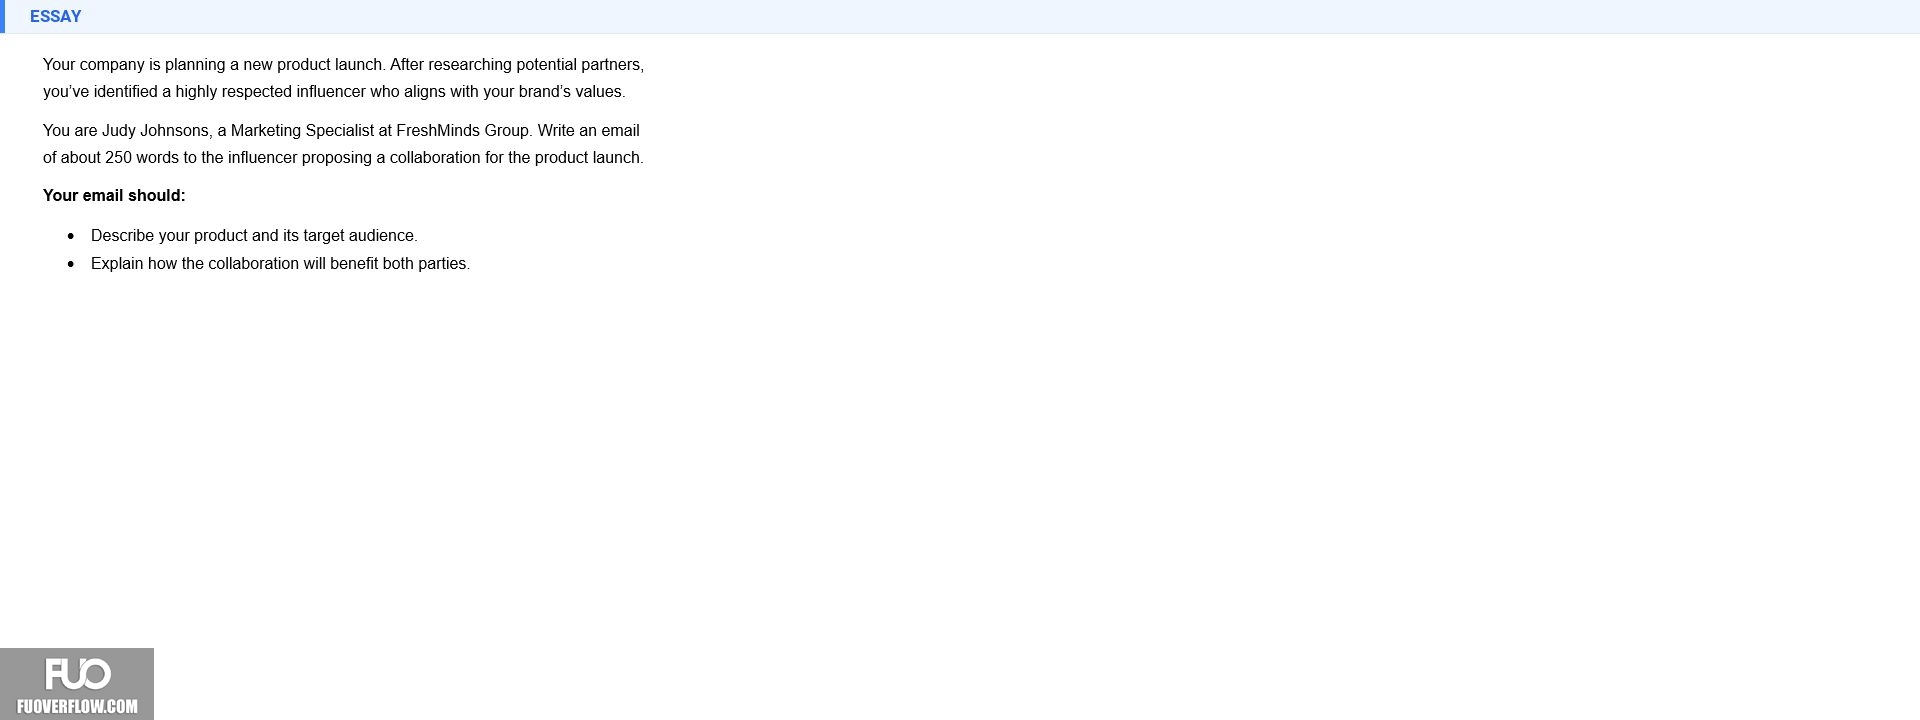Select paragraph starting 'Your company is planning'

click(343, 78)
